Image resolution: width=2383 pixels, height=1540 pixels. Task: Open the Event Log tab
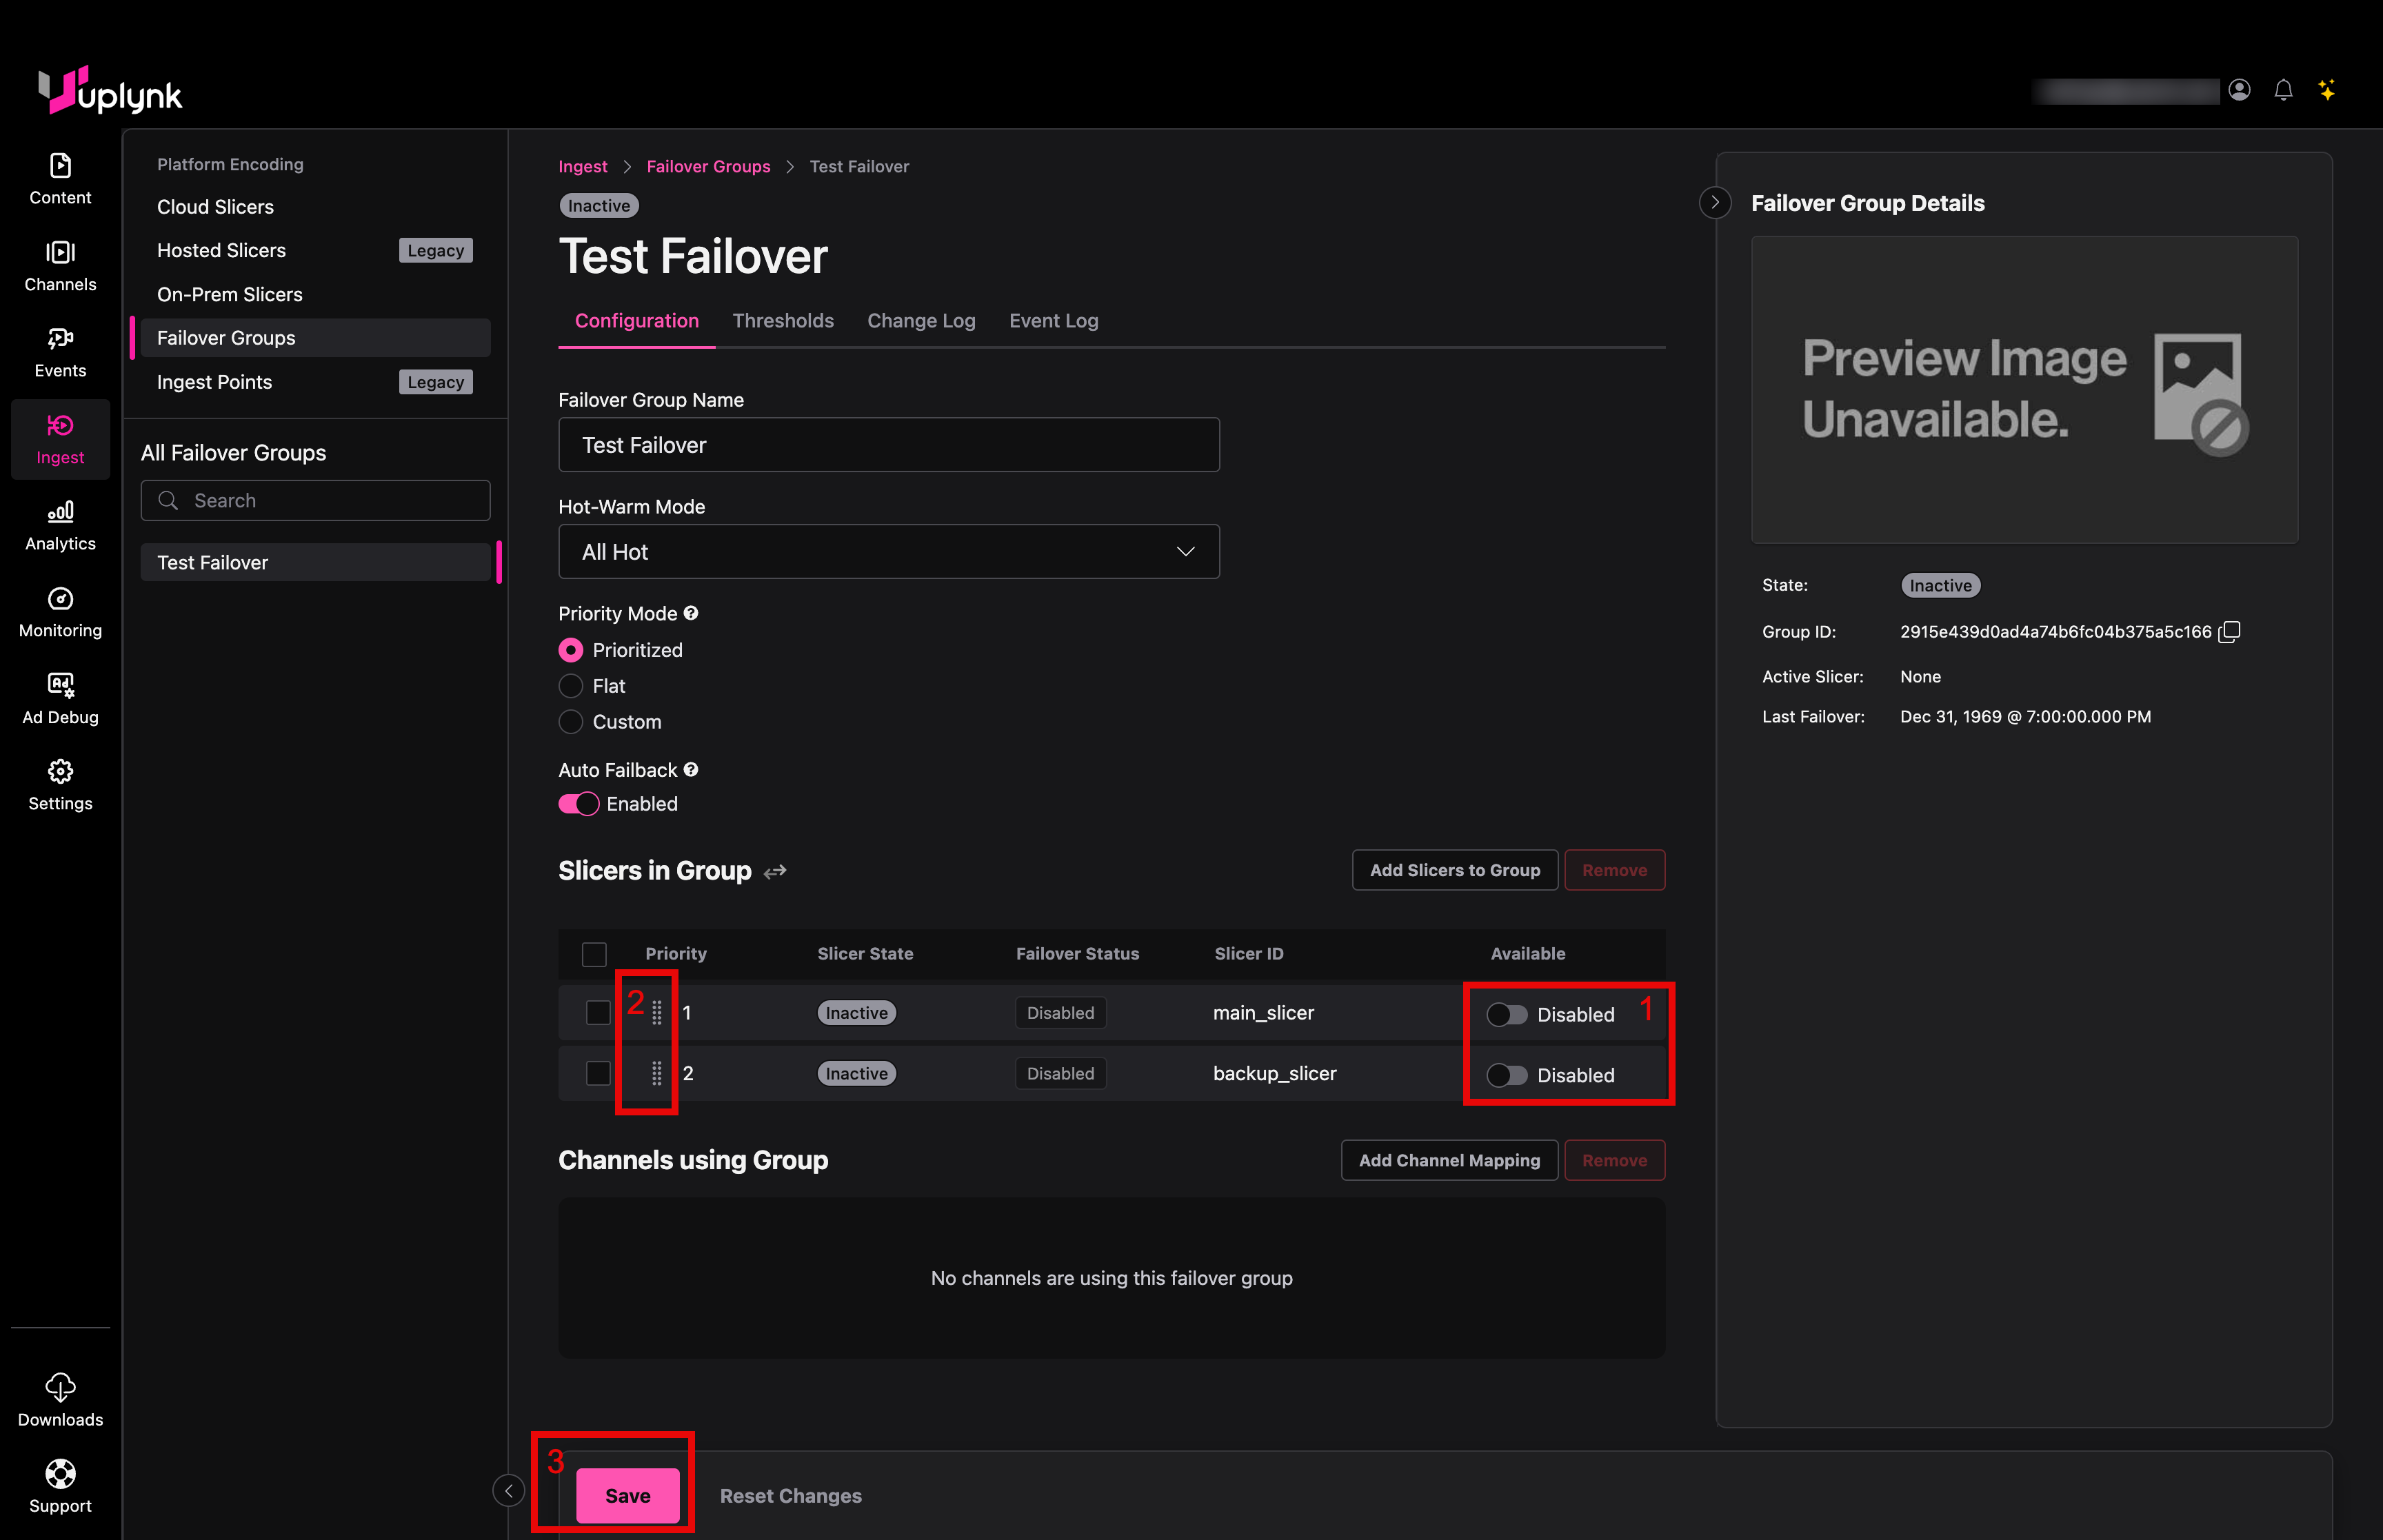(1053, 321)
